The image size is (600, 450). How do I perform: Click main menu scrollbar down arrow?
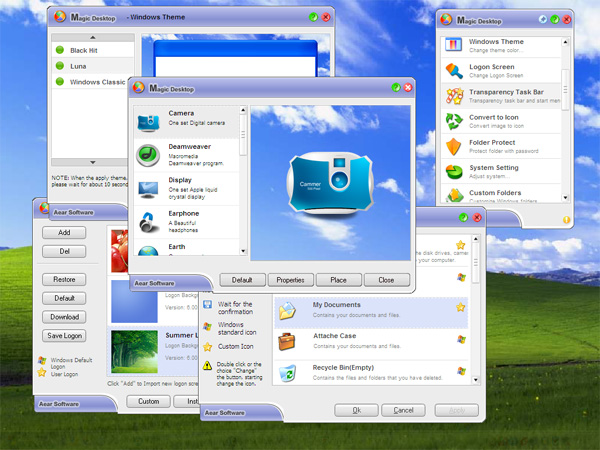pyautogui.click(x=565, y=198)
